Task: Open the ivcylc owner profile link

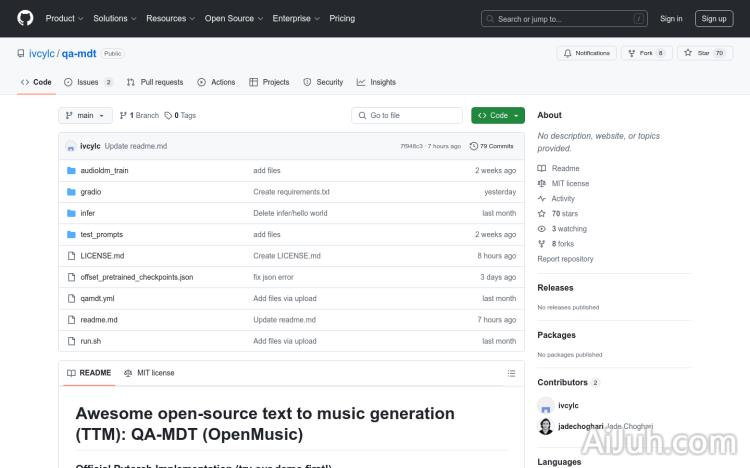Action: point(42,54)
